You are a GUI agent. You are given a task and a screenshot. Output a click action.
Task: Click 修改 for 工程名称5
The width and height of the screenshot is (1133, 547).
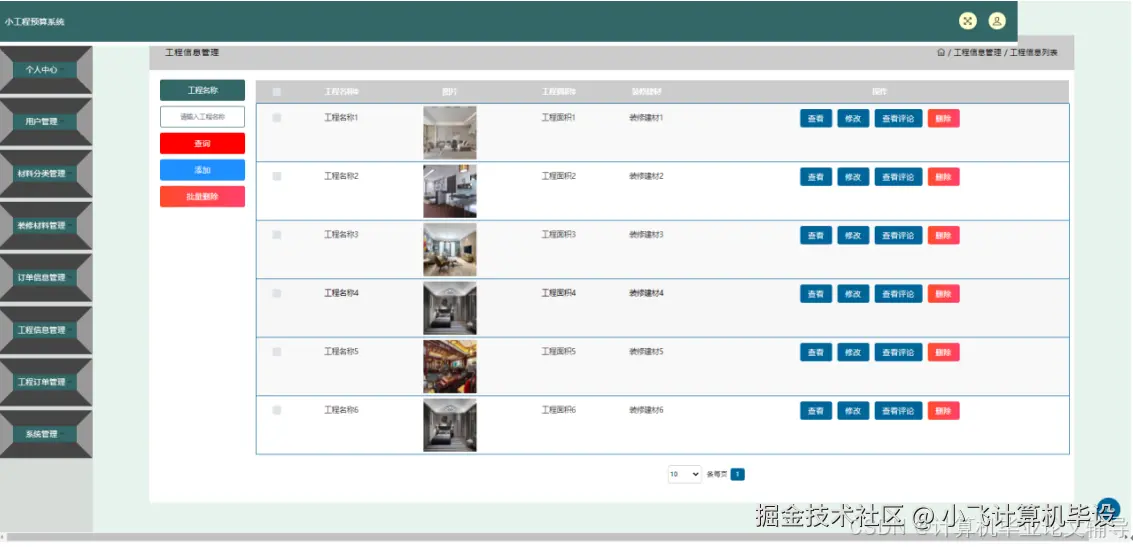853,353
